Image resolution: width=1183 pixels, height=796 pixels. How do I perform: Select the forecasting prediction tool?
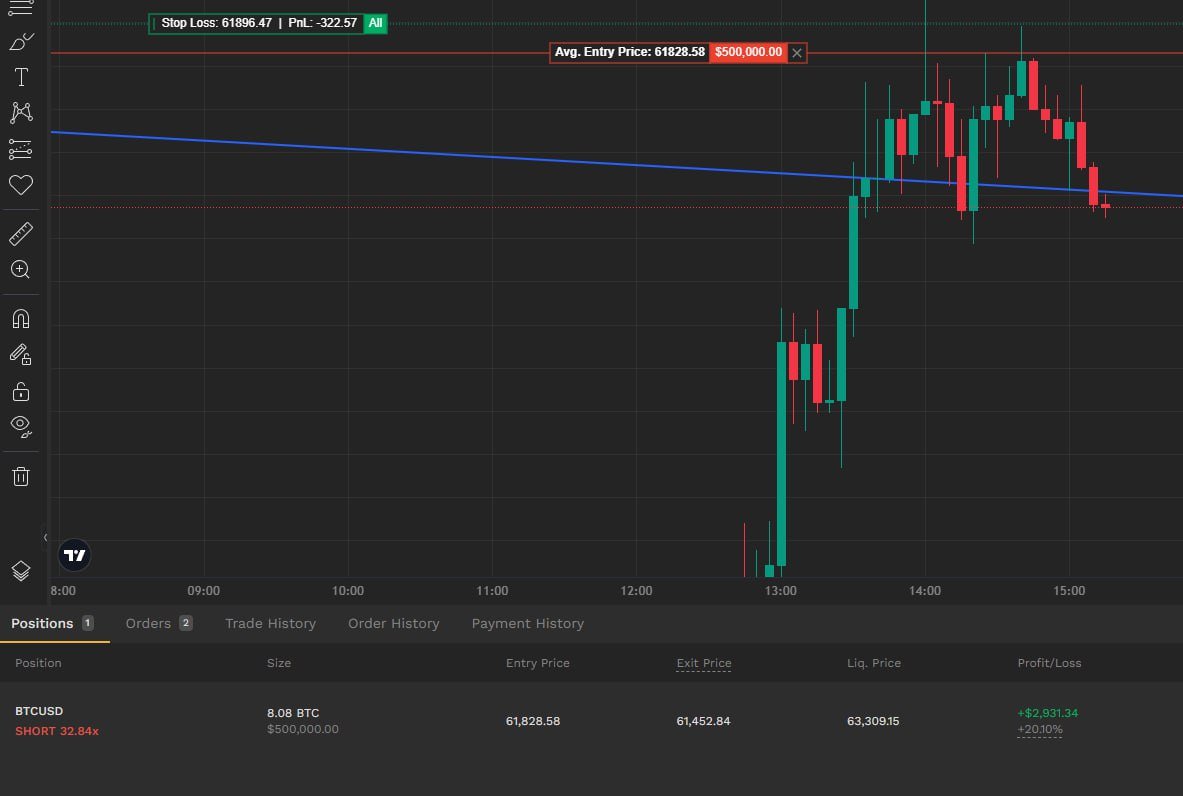tap(21, 149)
